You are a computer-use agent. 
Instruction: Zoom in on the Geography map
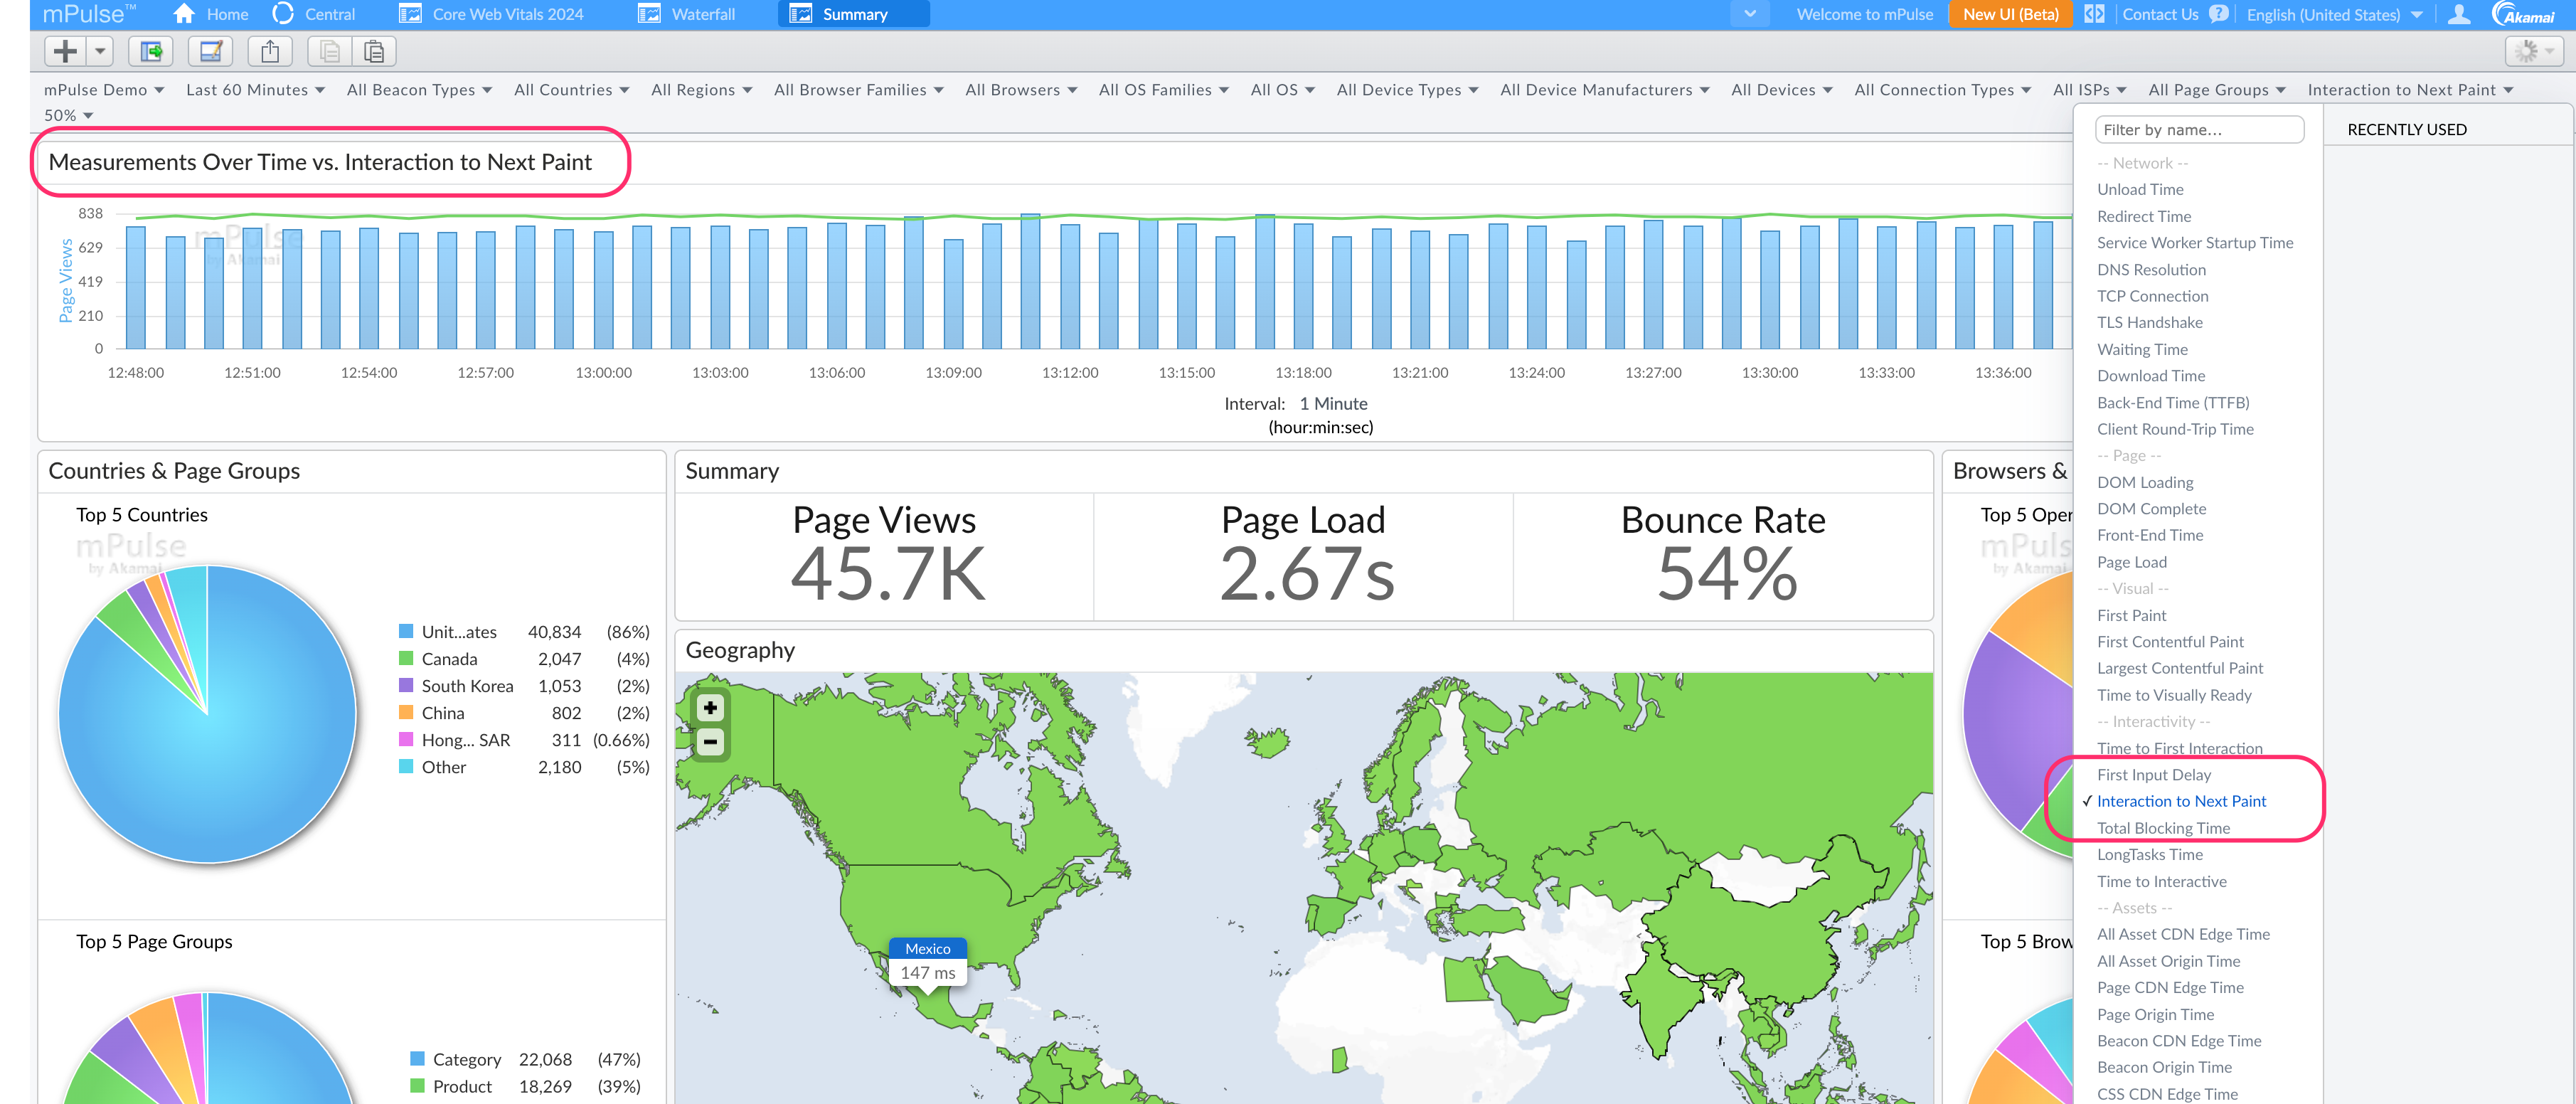coord(710,707)
